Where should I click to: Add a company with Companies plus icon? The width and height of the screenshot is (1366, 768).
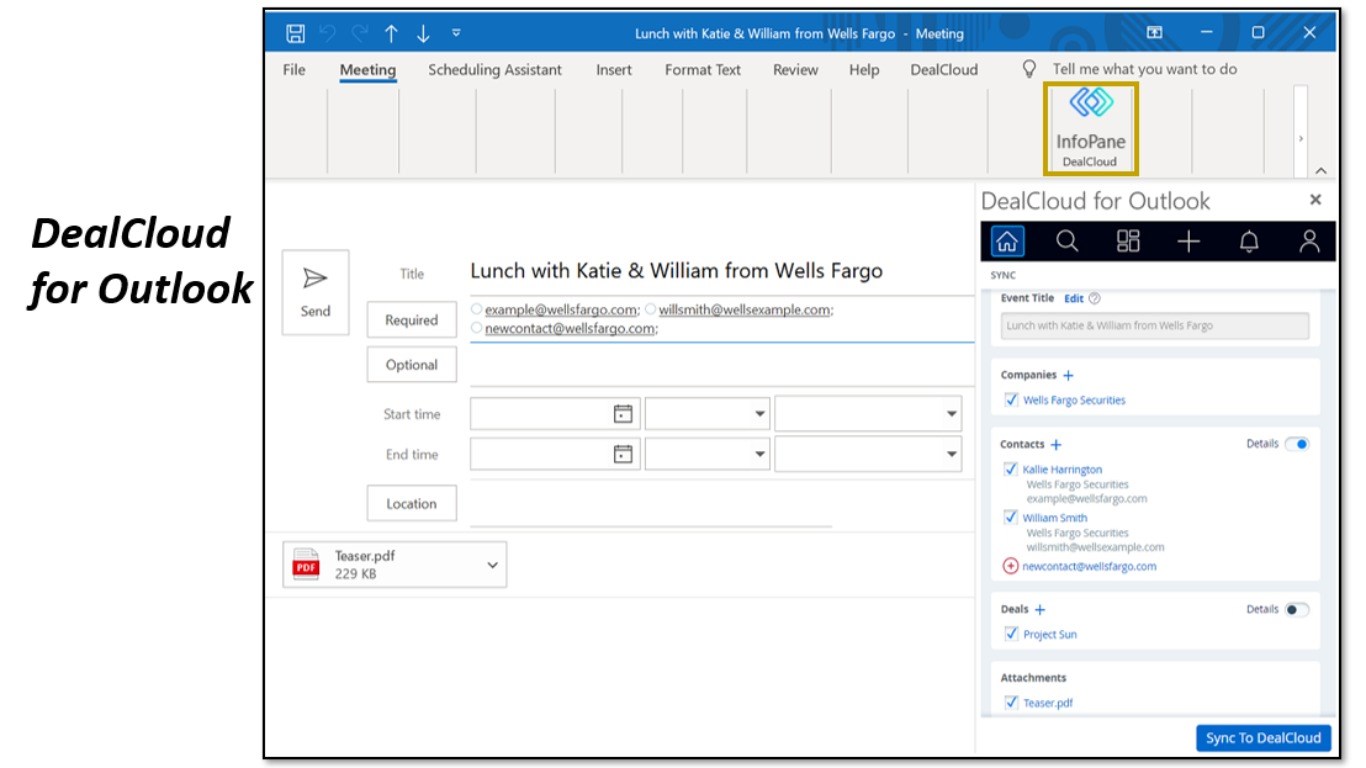(x=1068, y=376)
